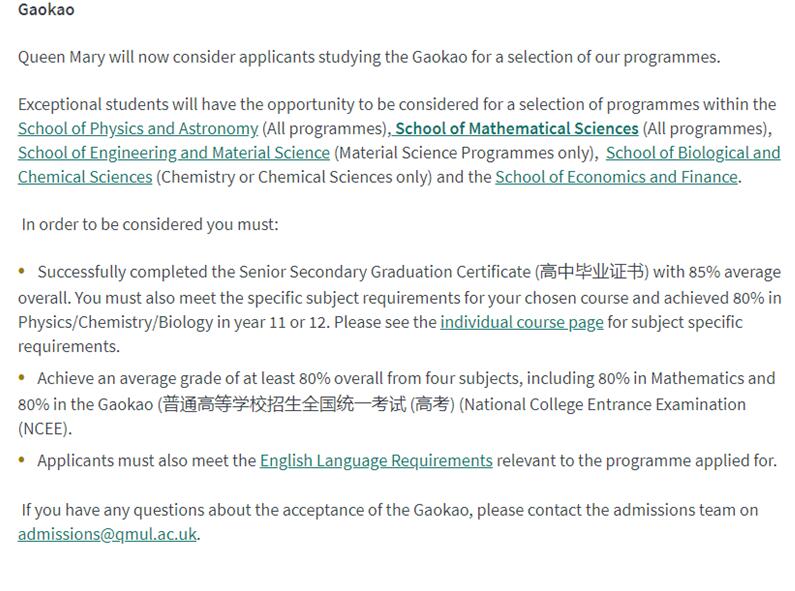The image size is (795, 591).
Task: Click the '(NCEE).' text
Action: 45,428
